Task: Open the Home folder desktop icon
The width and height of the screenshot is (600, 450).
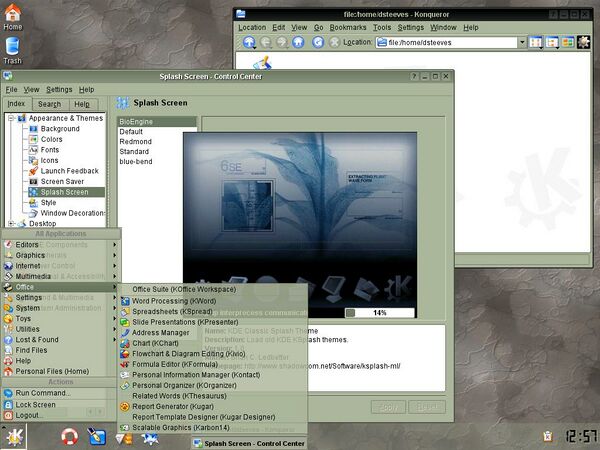Action: coord(13,17)
